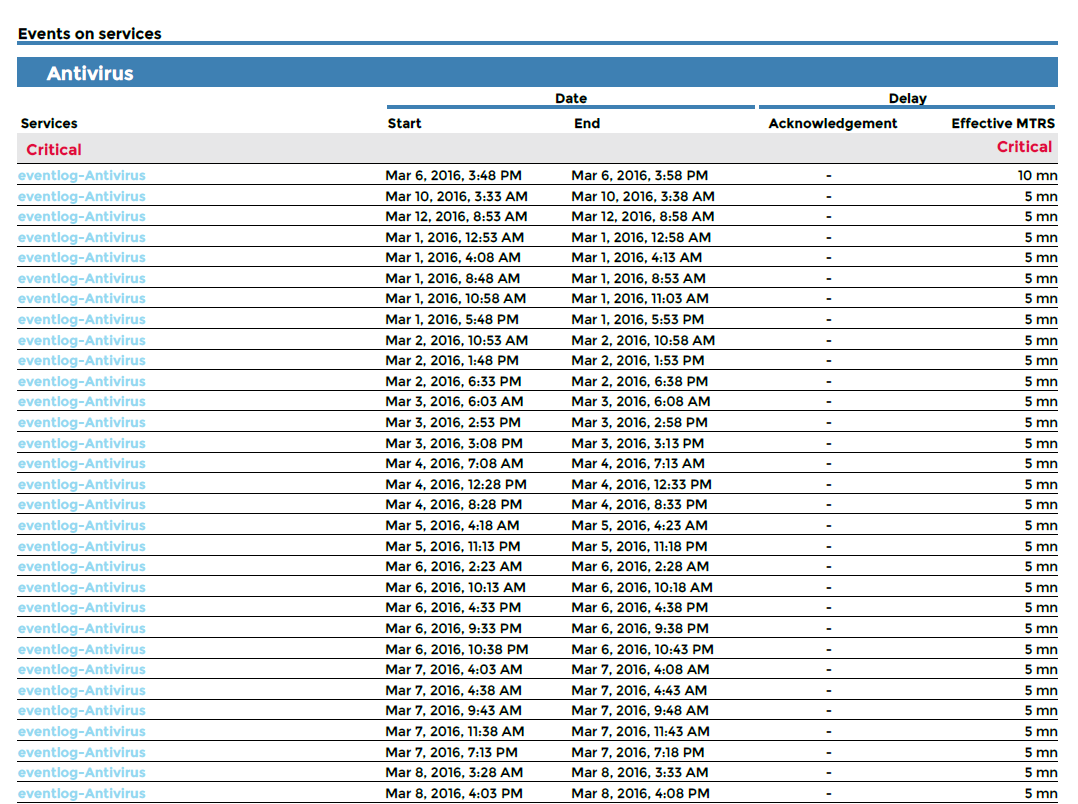Click the Effective MTRS column header
Viewport: 1078px width, 804px height.
[x=1003, y=124]
